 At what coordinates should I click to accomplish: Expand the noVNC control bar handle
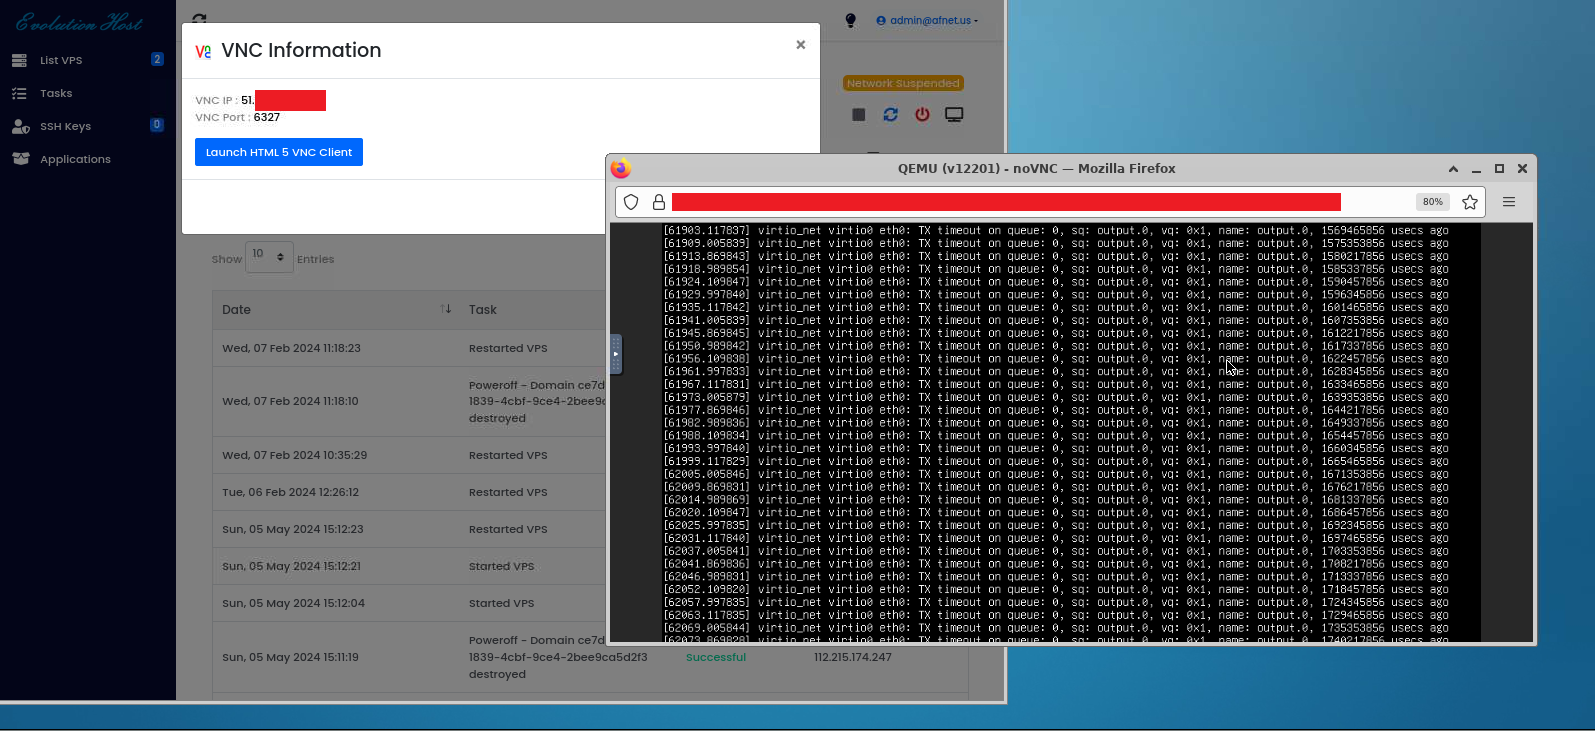(x=616, y=354)
